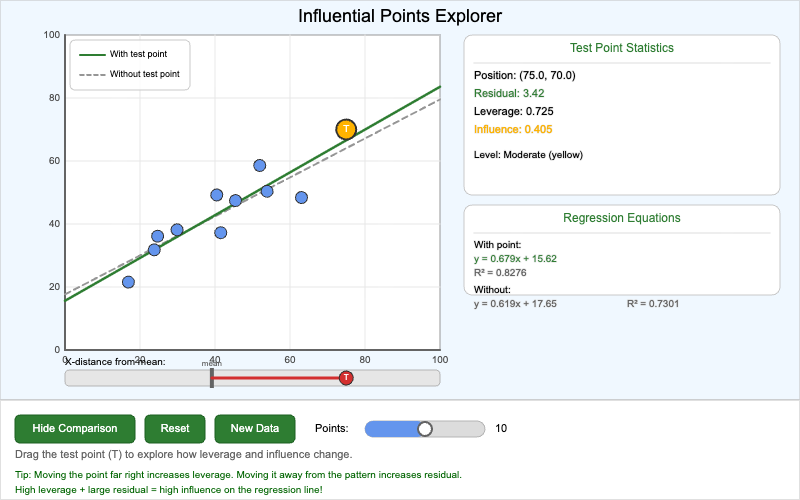Click the Residual: 3.42 value

tap(509, 93)
